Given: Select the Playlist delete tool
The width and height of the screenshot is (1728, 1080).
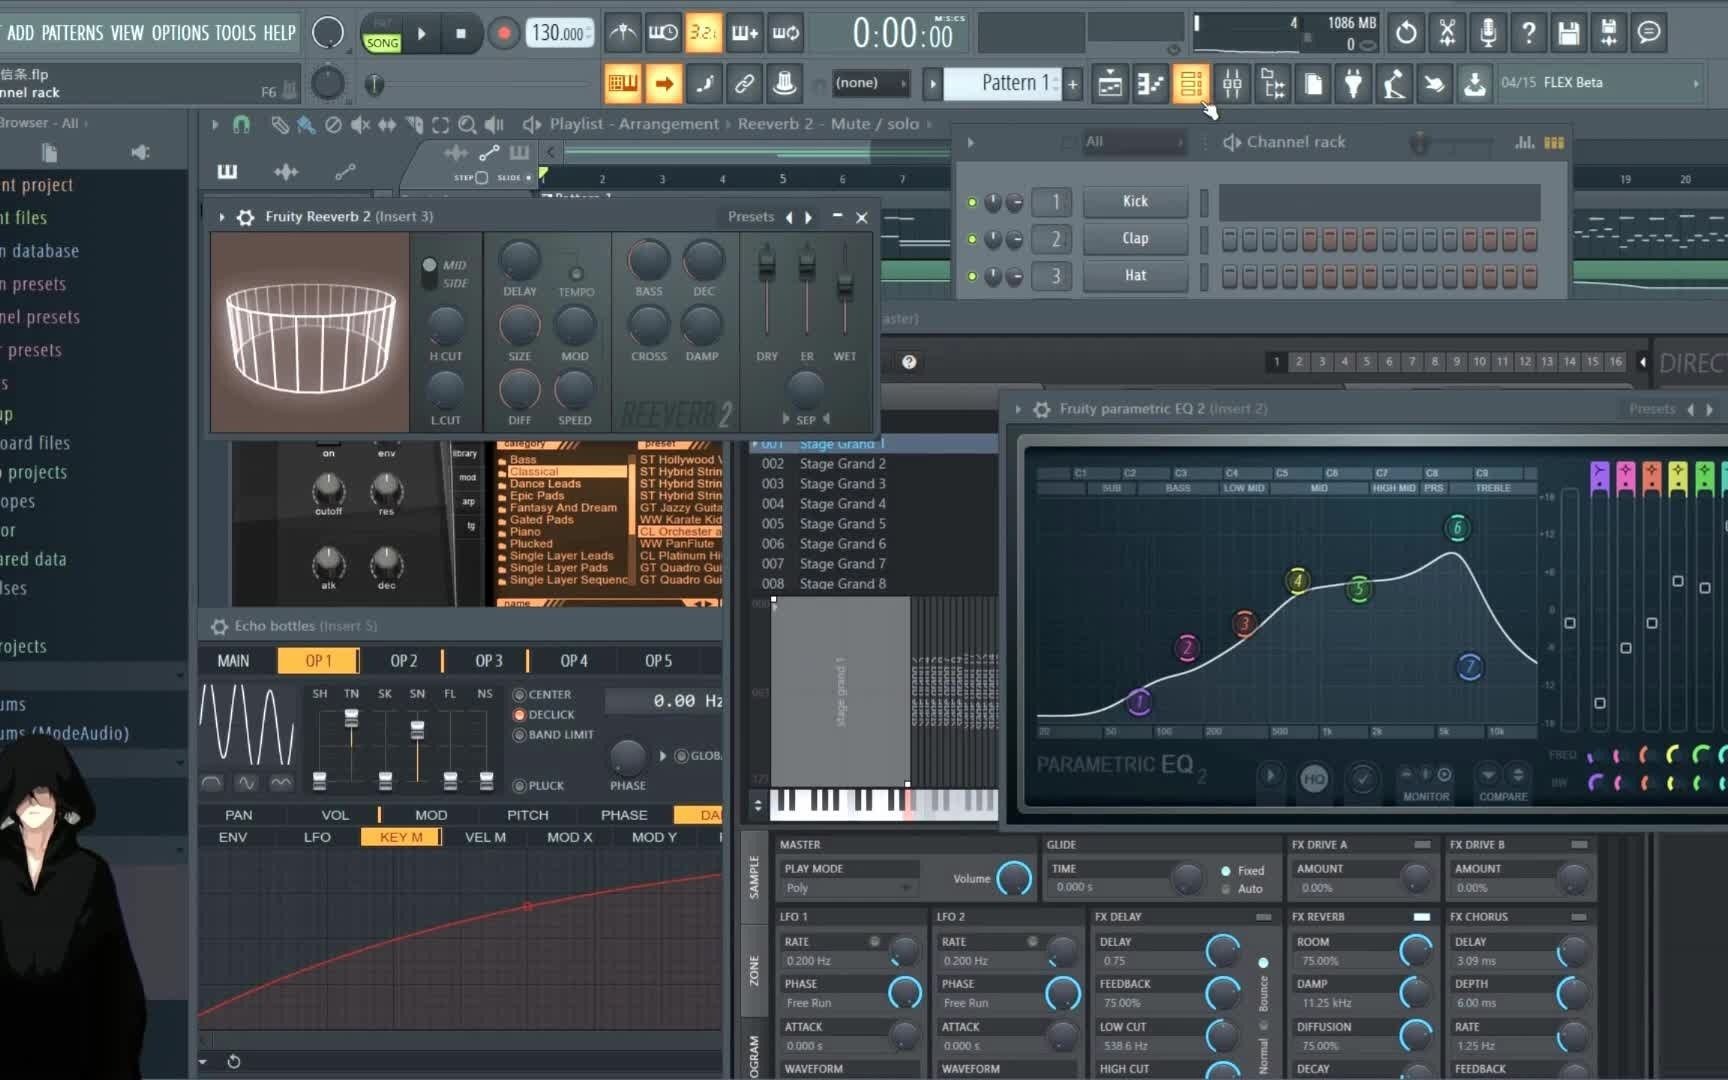Looking at the screenshot, I should (x=333, y=124).
